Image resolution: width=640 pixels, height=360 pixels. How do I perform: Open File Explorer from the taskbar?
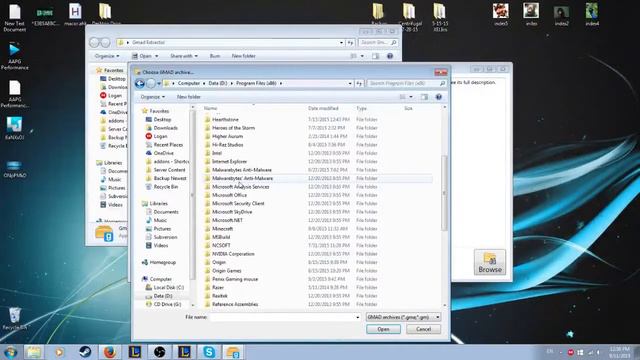[x=34, y=352]
